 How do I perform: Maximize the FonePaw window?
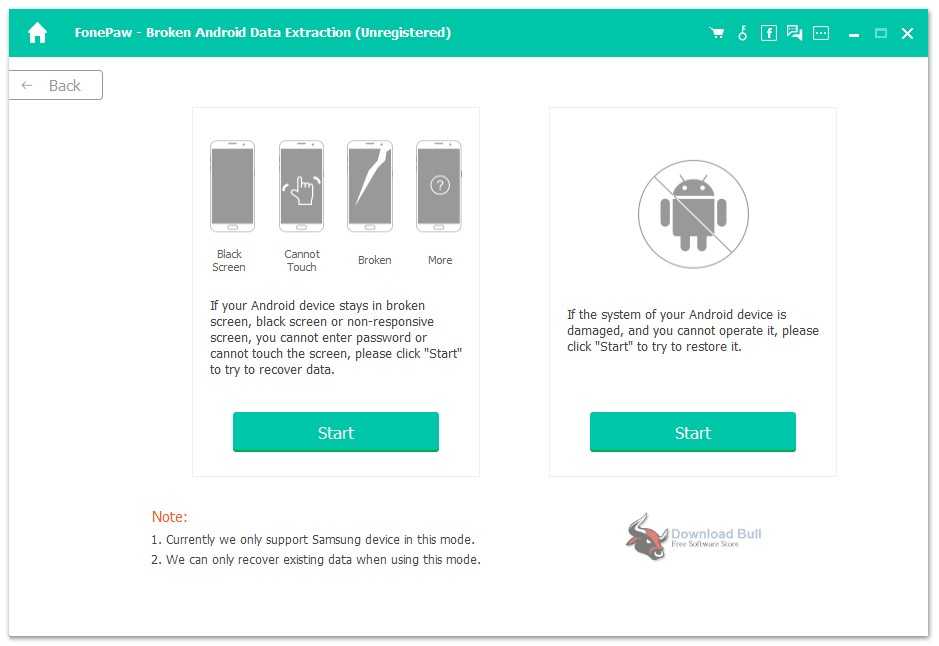pos(881,33)
